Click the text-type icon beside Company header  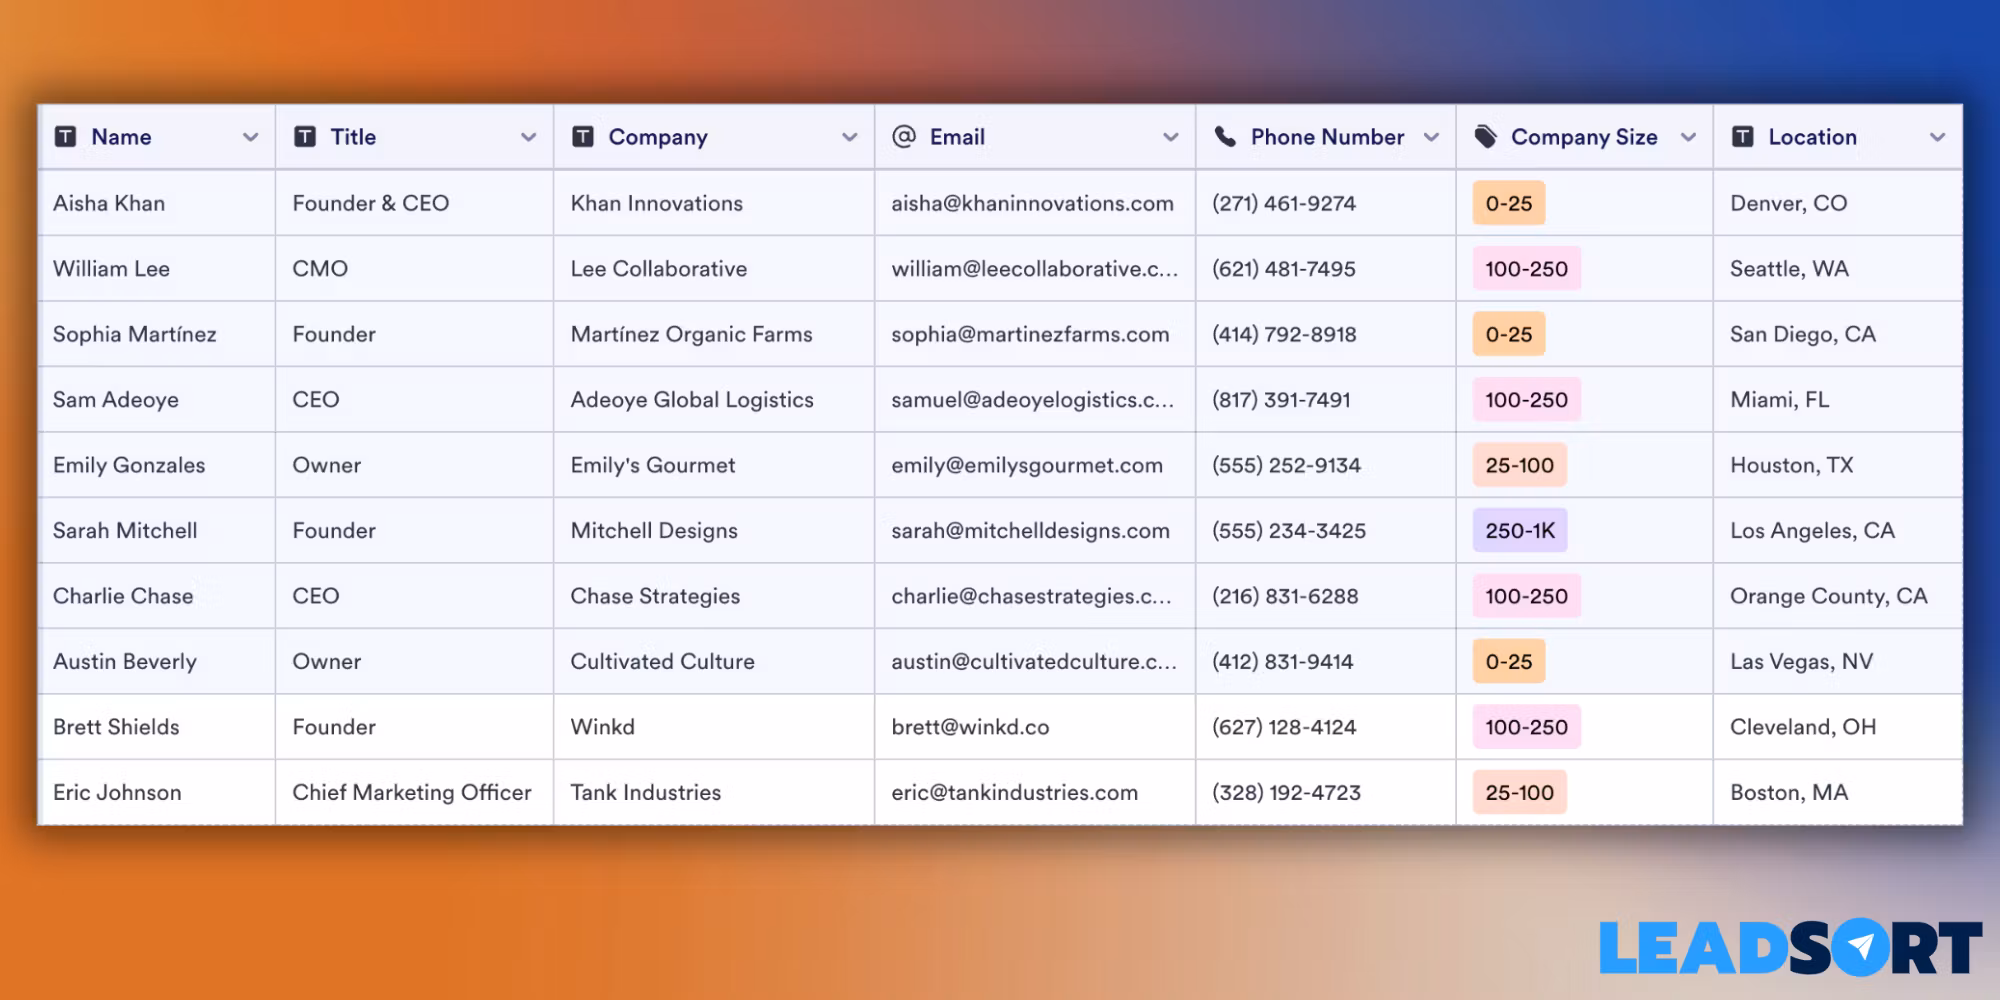click(583, 137)
